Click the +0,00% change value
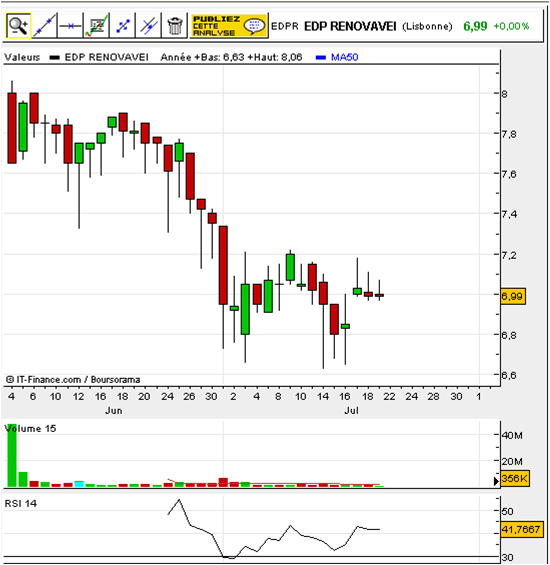Viewport: 550px width, 565px height. [511, 26]
